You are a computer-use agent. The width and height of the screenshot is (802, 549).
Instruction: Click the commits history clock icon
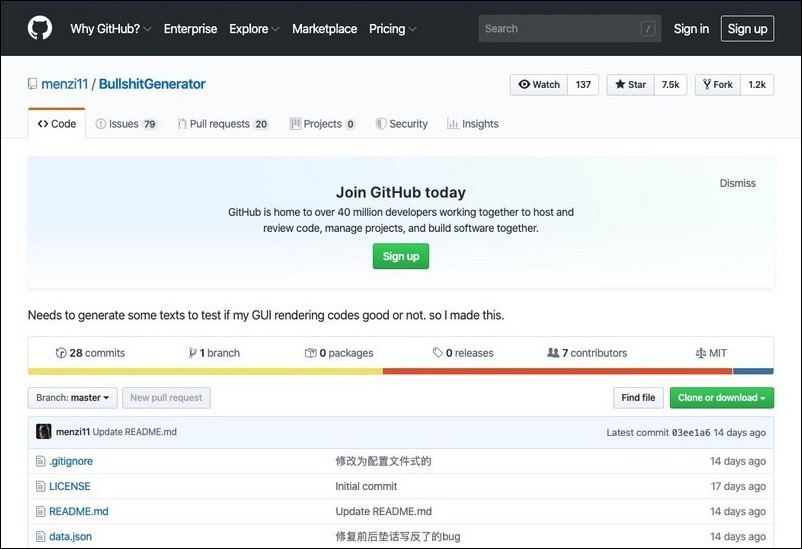61,353
